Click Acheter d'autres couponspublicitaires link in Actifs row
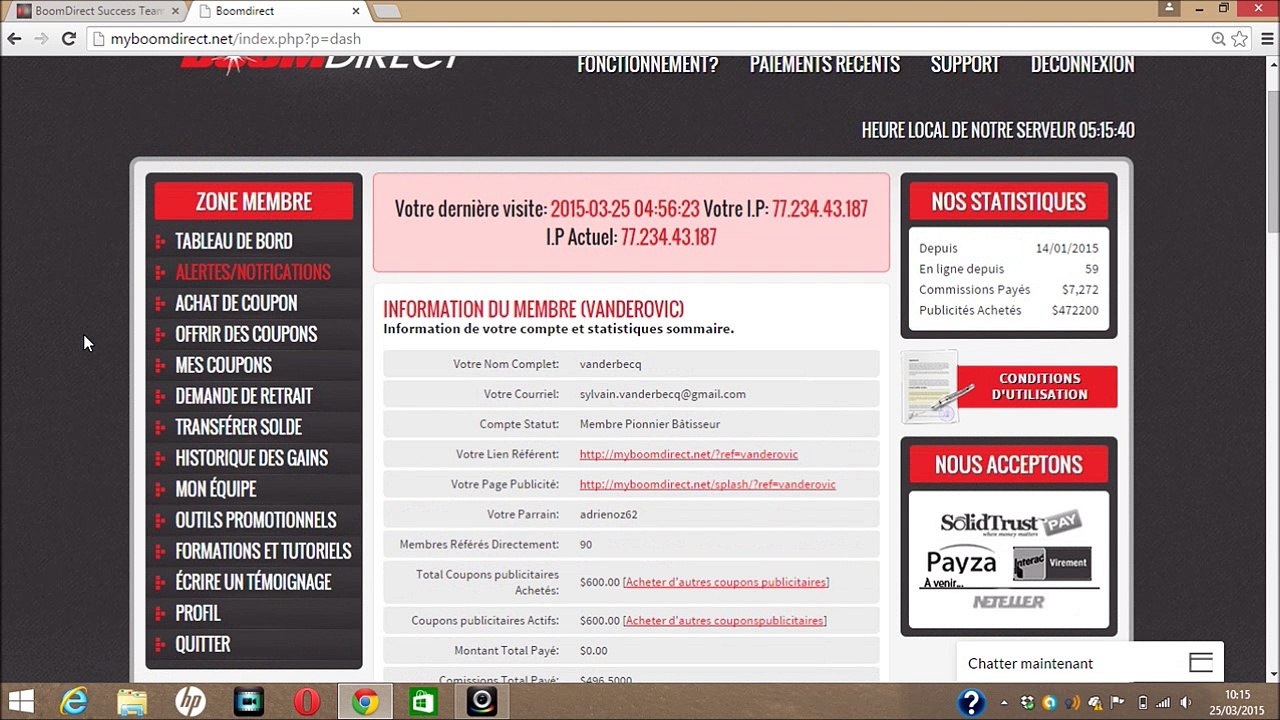This screenshot has height=720, width=1280. 725,621
